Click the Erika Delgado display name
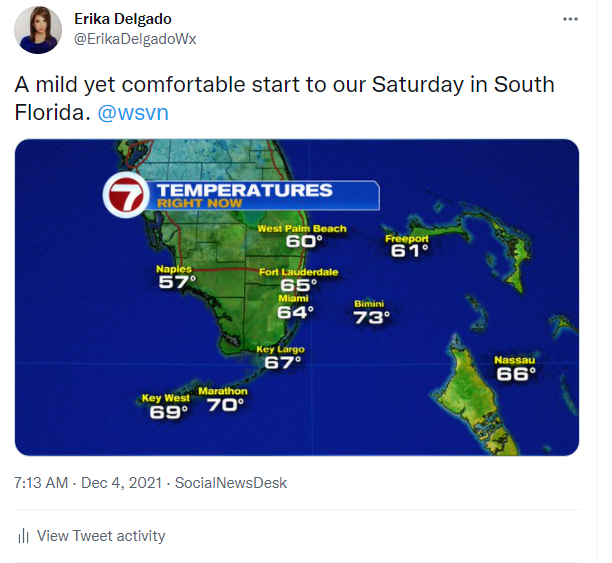 click(x=123, y=19)
